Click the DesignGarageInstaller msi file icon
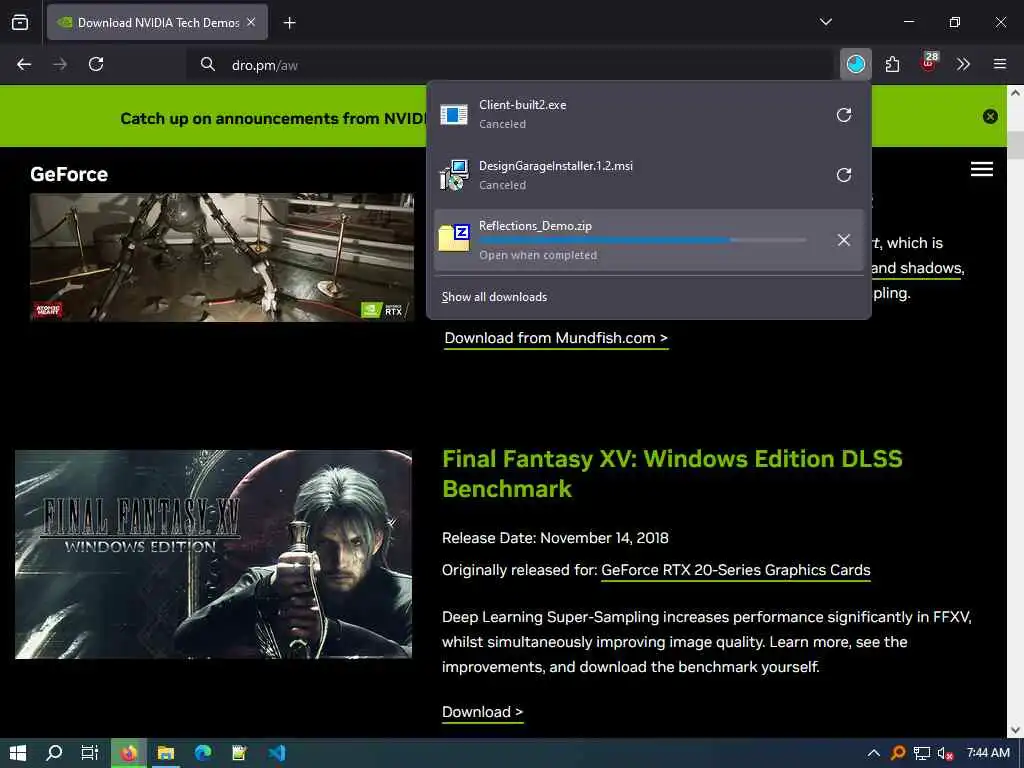 454,175
